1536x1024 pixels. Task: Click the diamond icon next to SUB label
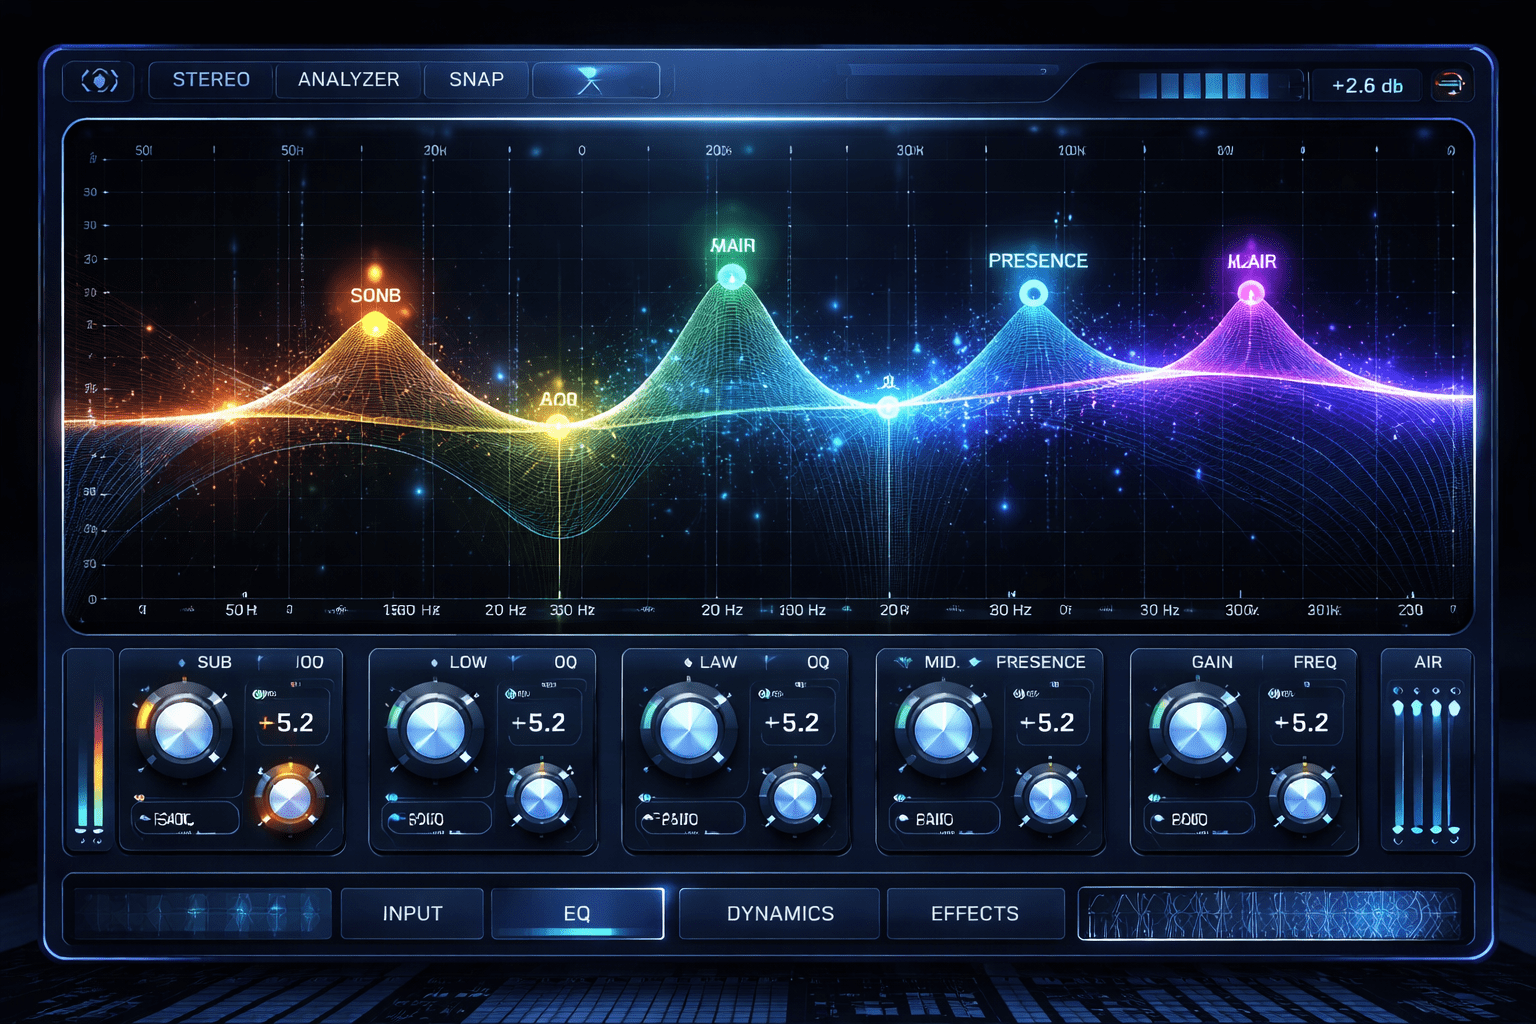tap(183, 661)
